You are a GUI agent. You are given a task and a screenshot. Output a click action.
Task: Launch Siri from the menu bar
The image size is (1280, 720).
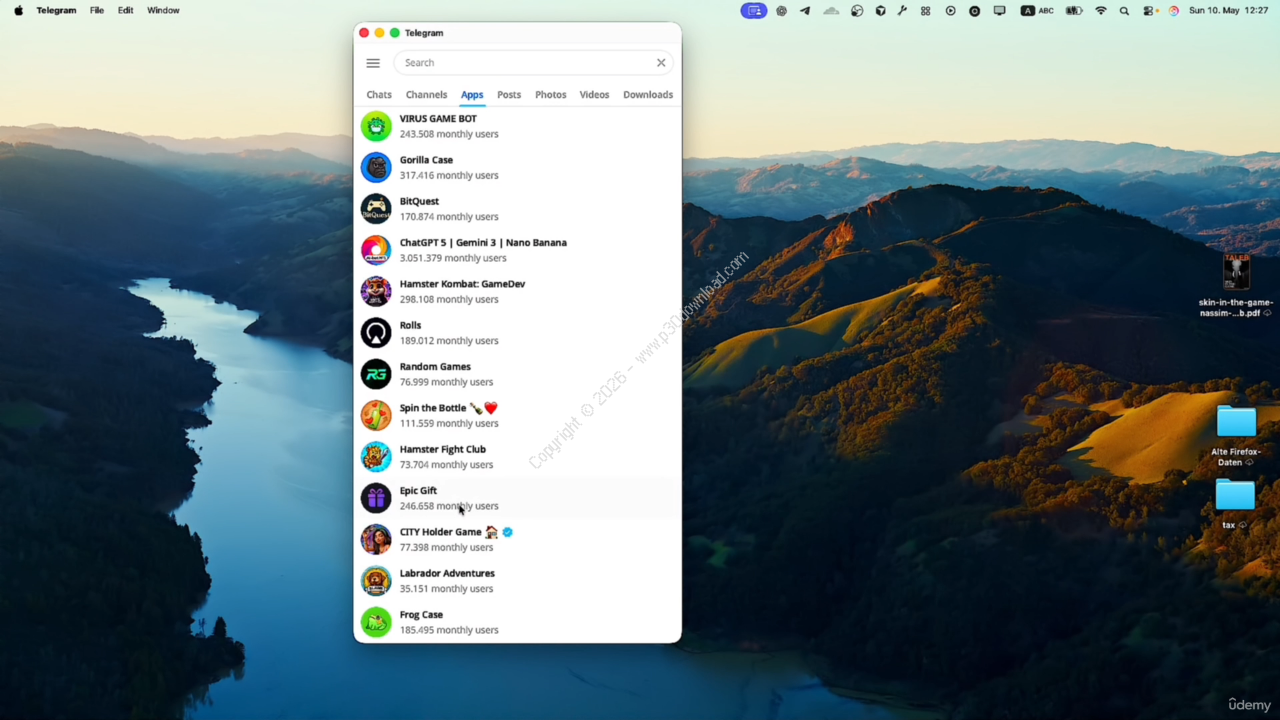point(1173,11)
